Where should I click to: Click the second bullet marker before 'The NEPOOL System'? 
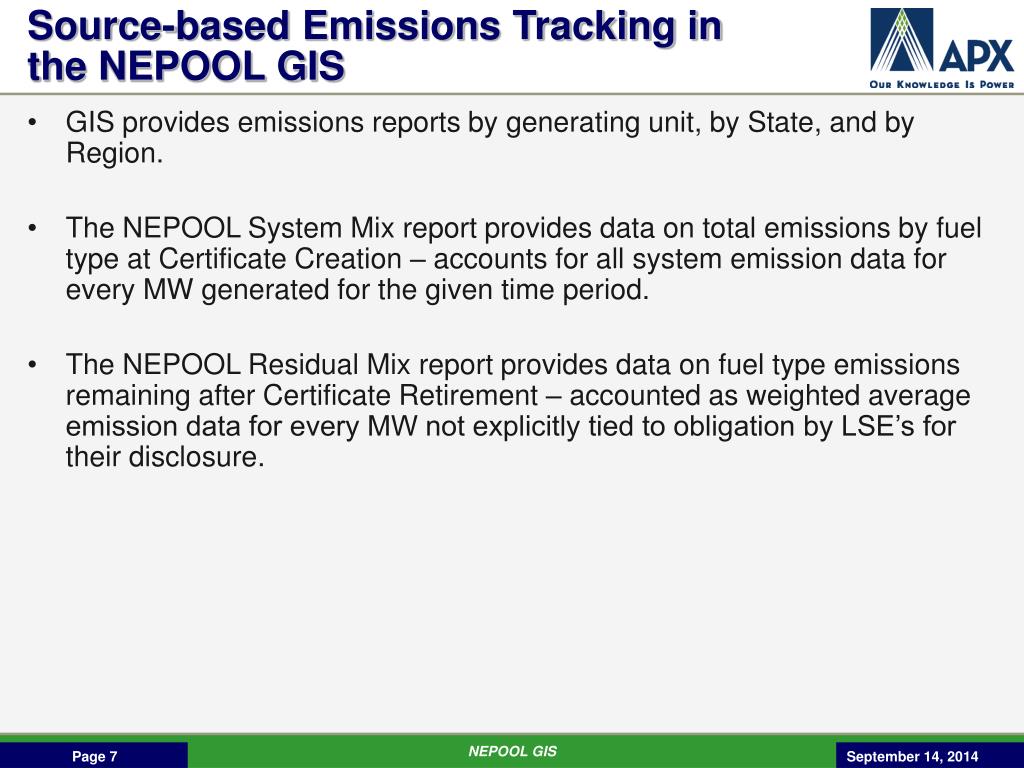click(x=35, y=230)
